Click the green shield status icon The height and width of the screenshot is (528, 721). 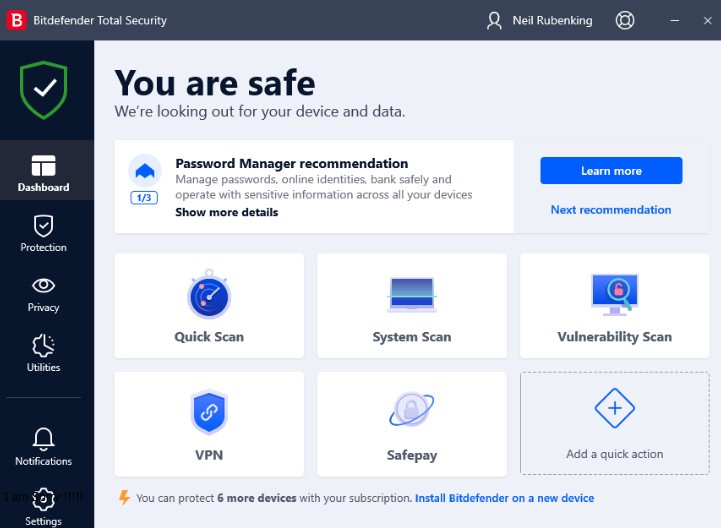[44, 90]
